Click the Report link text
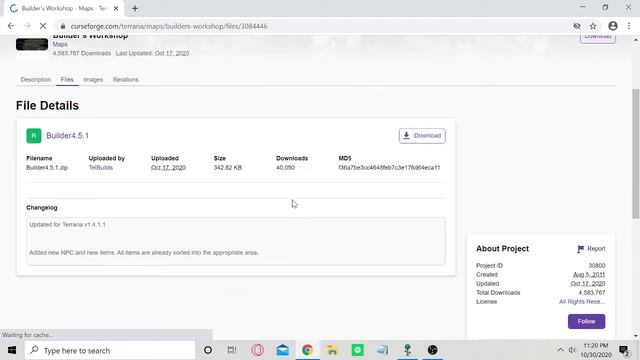This screenshot has height=360, width=640. (x=596, y=249)
